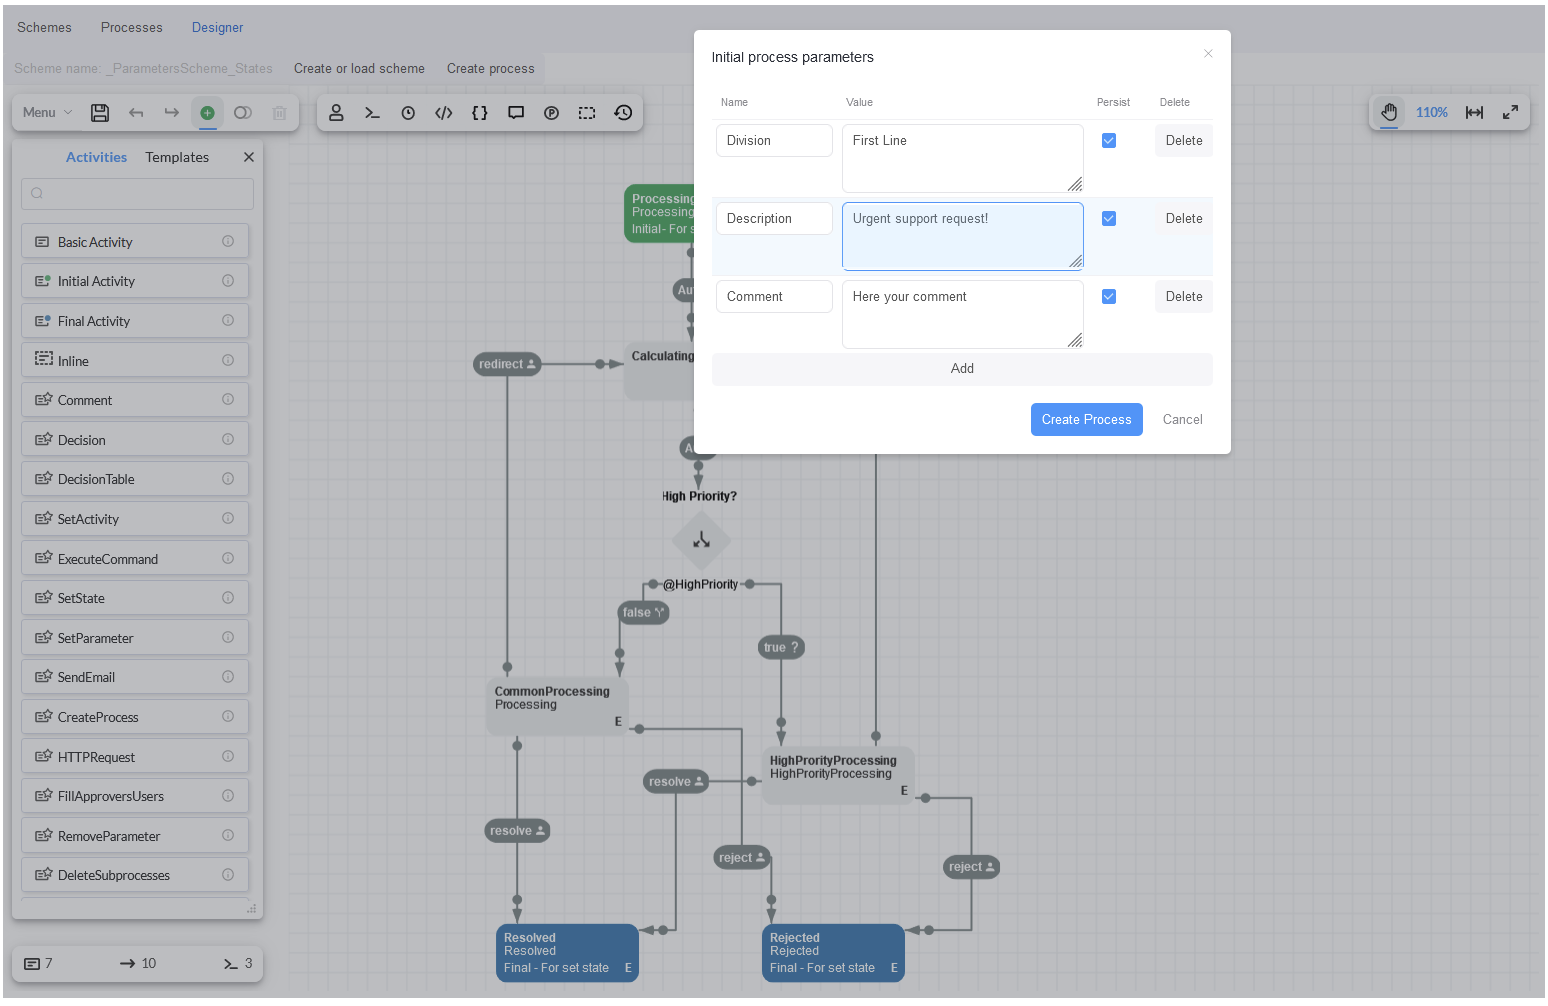Viewport: 1548px width, 1006px height.
Task: Select the Basic Activity item
Action: [135, 242]
